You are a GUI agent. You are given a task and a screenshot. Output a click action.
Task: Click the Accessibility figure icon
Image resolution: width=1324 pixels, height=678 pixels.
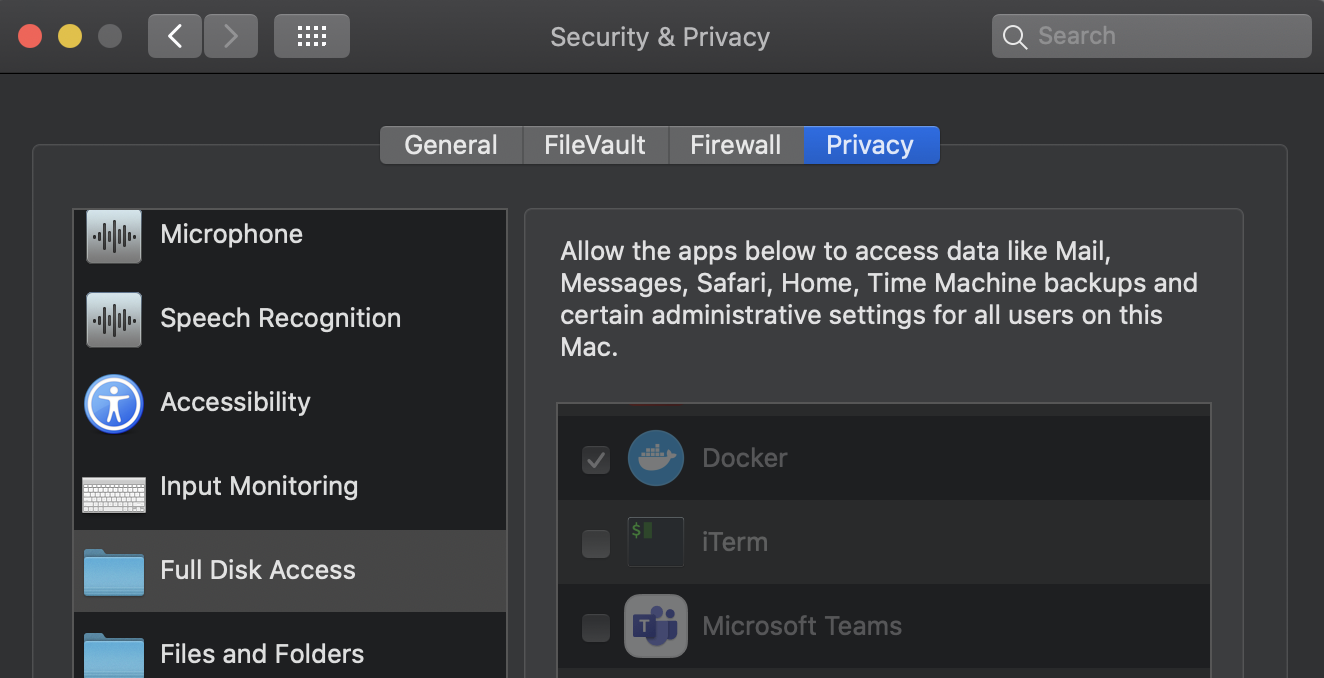click(113, 404)
